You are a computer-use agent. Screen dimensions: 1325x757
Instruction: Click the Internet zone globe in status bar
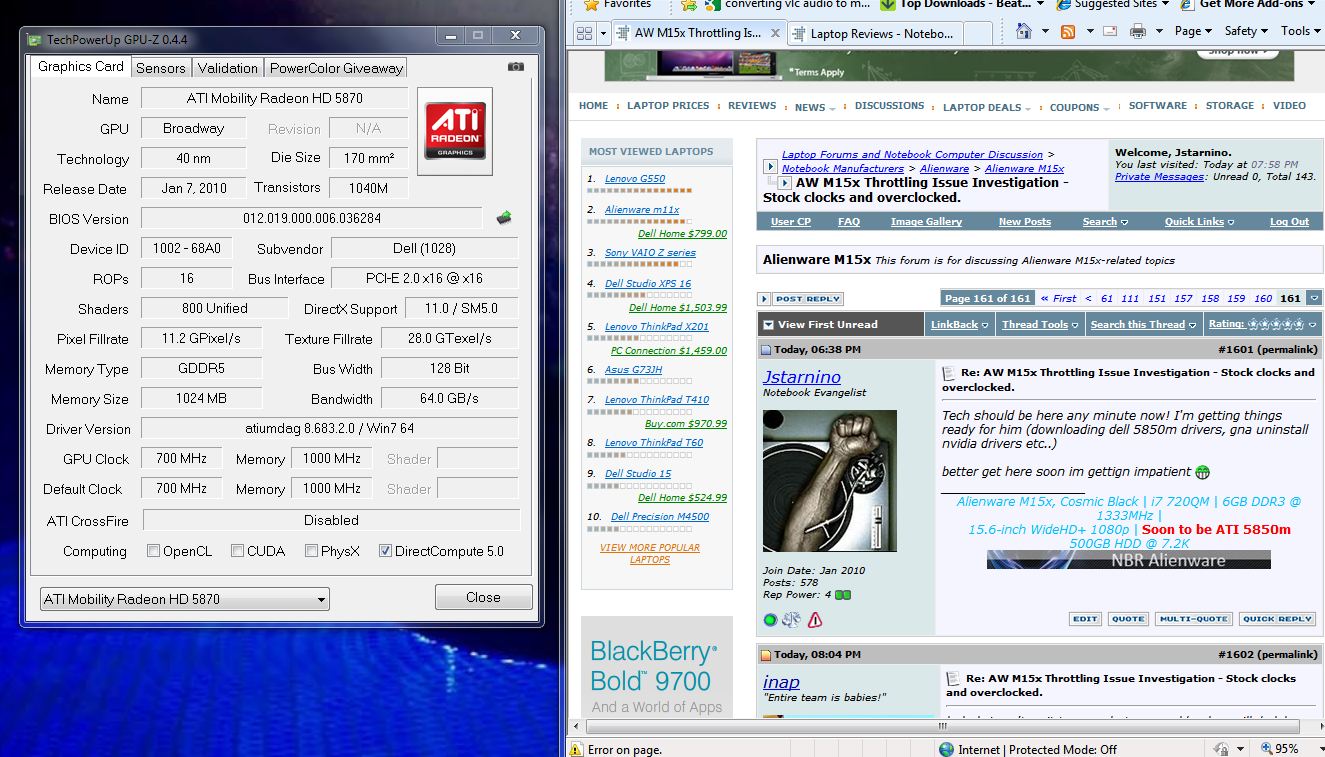947,749
